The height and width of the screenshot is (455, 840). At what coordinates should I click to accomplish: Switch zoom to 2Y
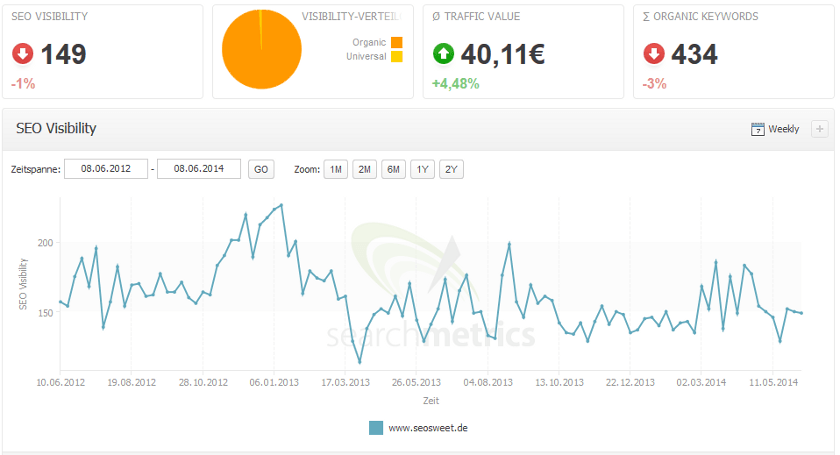tap(452, 169)
